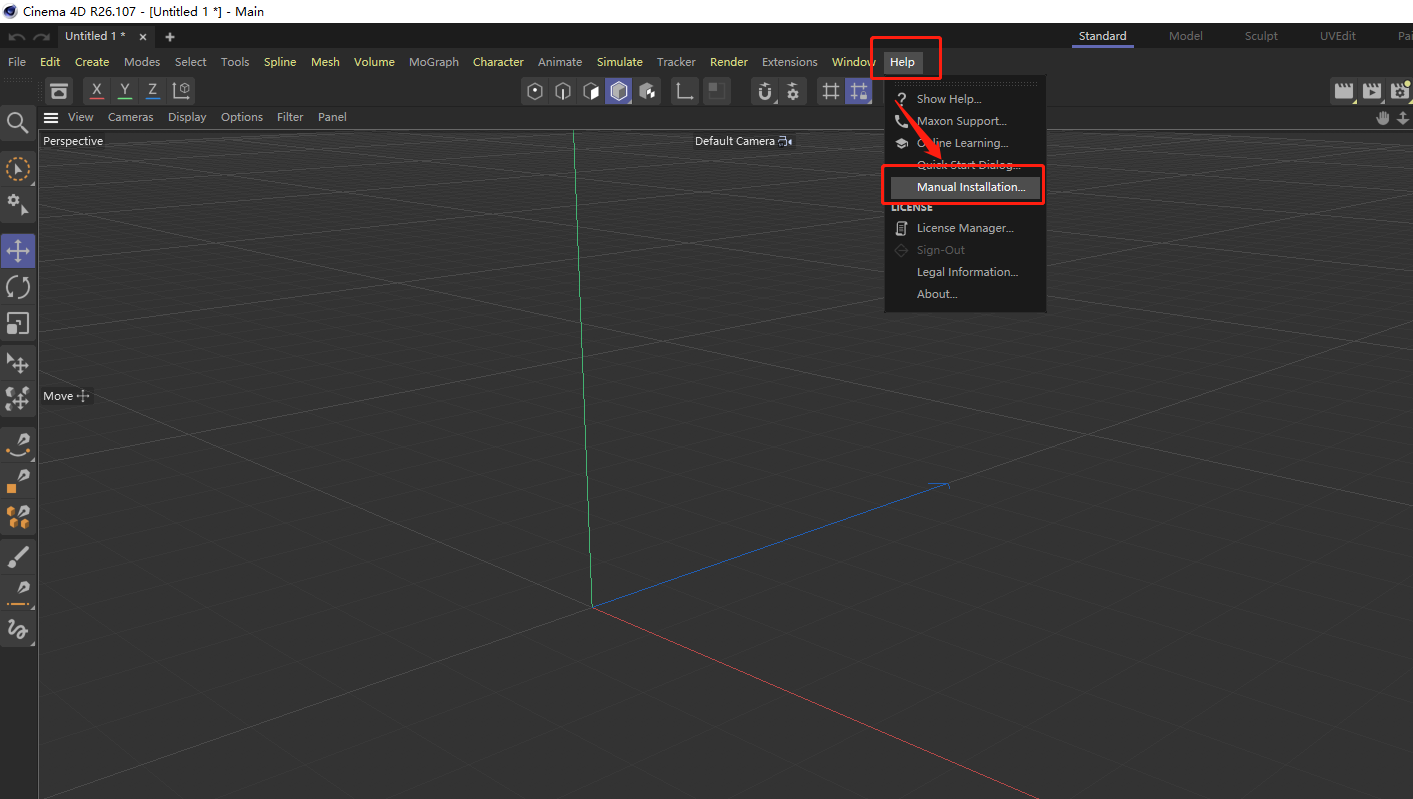Render the active view
Viewport: 1413px width, 799px height.
click(x=1344, y=90)
